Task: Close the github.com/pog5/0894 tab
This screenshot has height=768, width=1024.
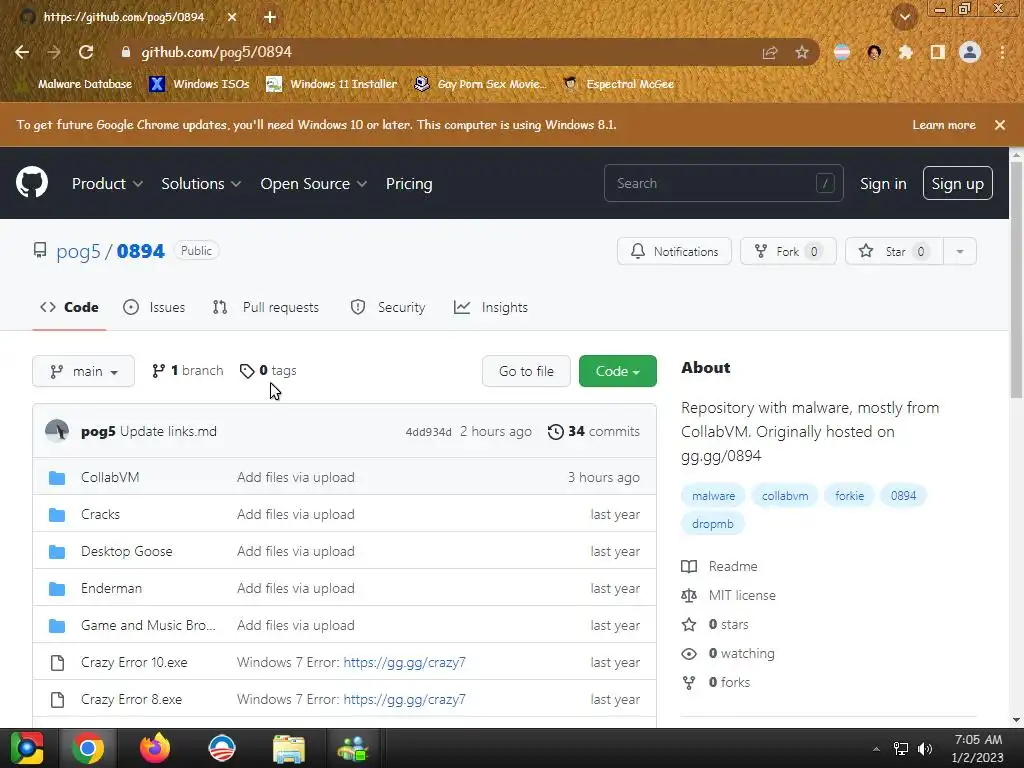Action: (232, 17)
